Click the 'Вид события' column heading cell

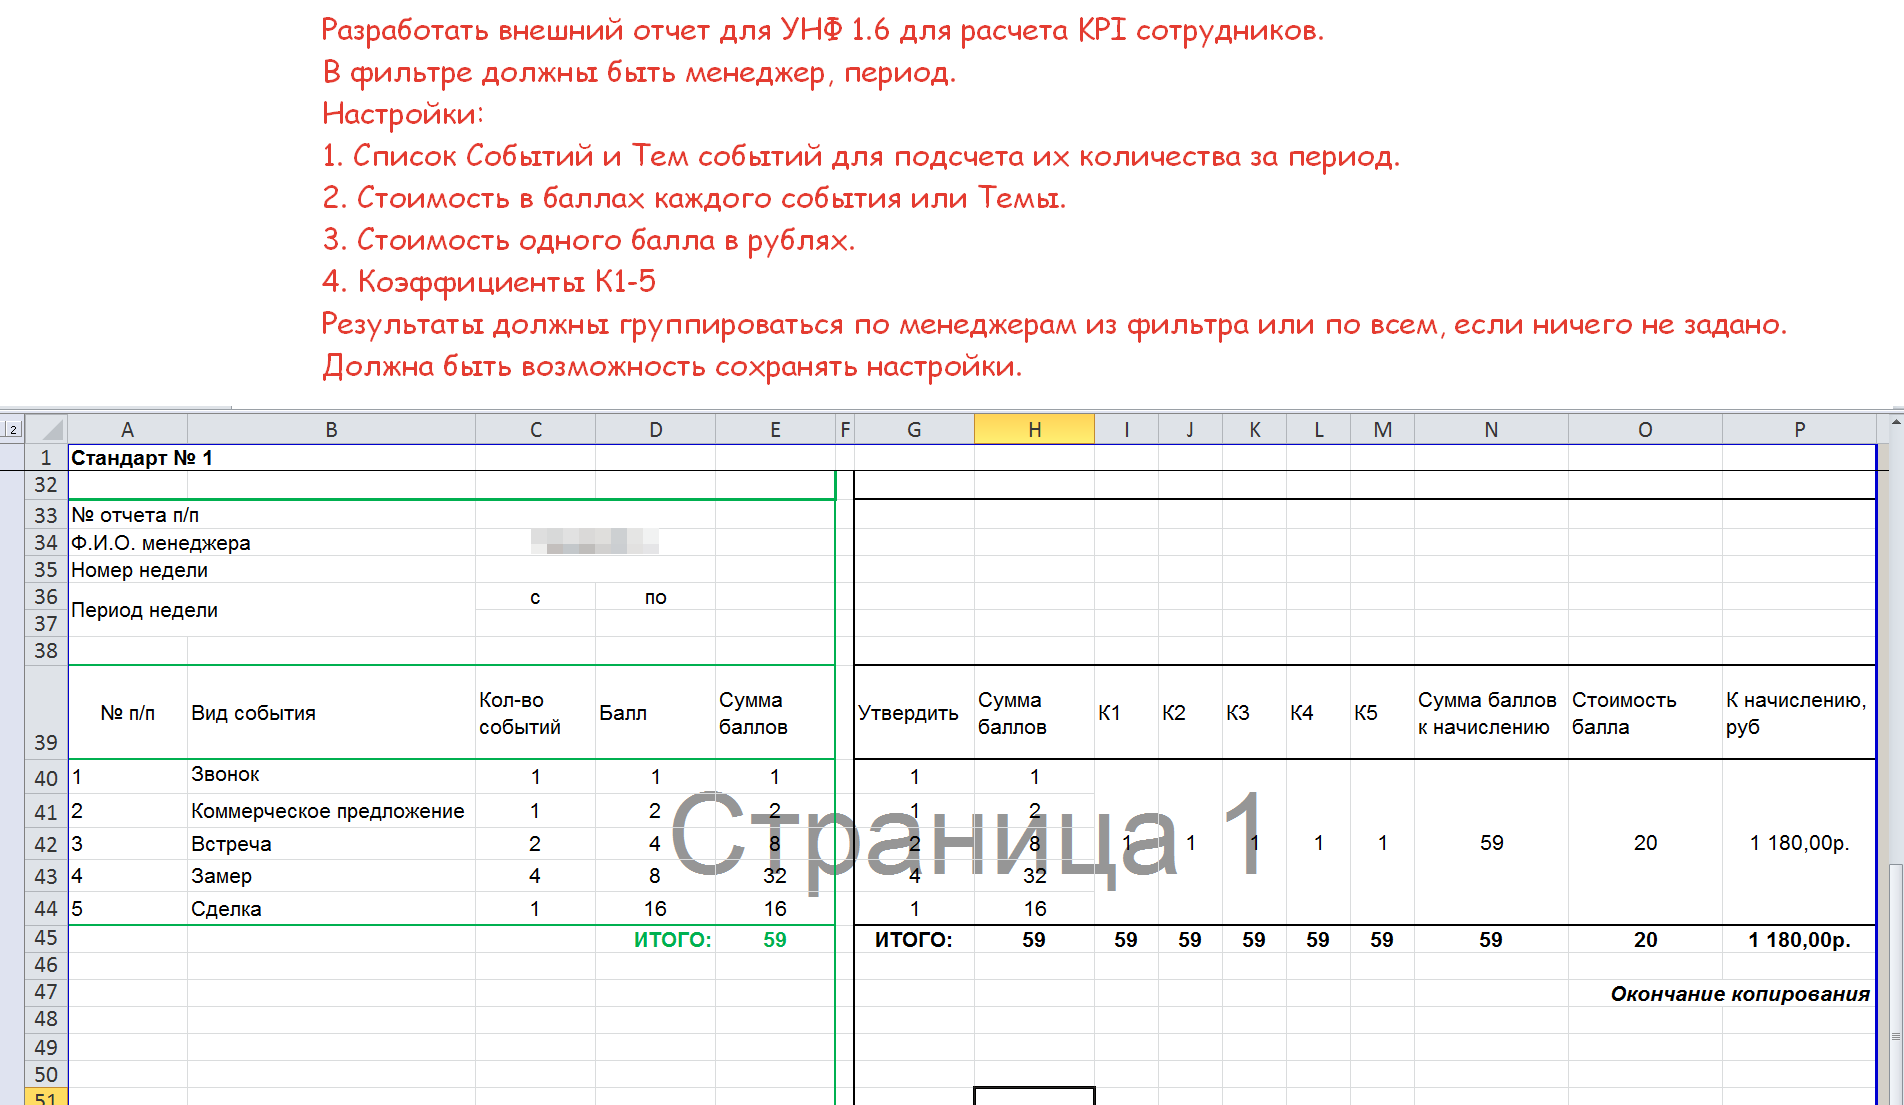pyautogui.click(x=254, y=713)
